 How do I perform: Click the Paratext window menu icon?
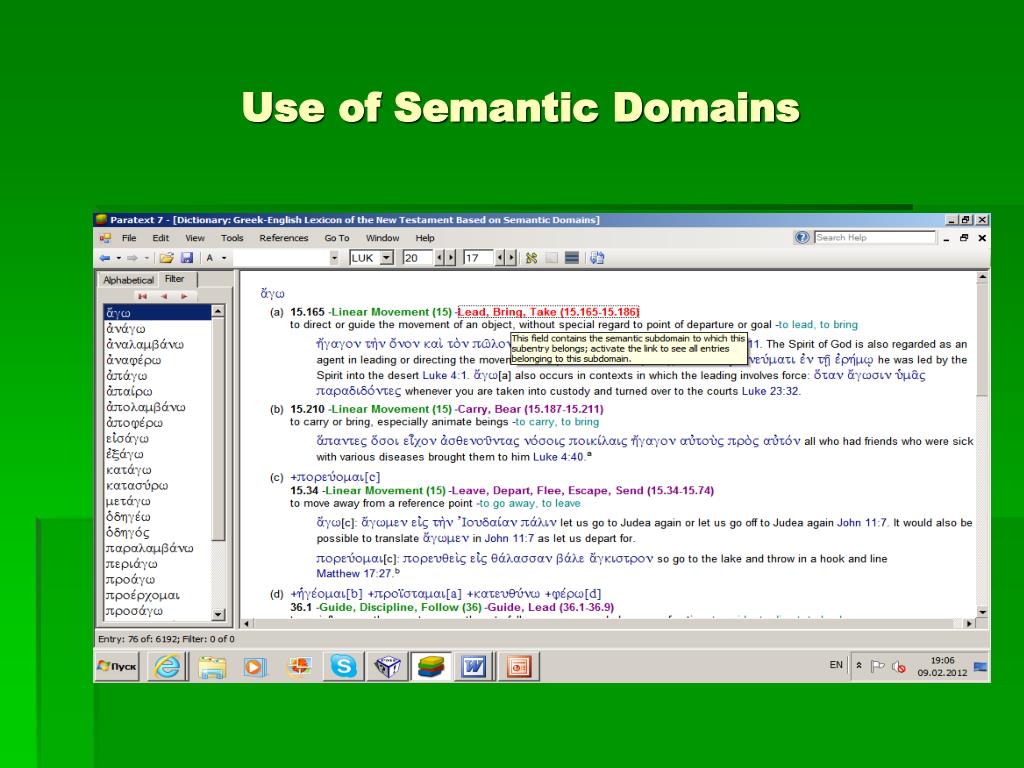(x=104, y=238)
